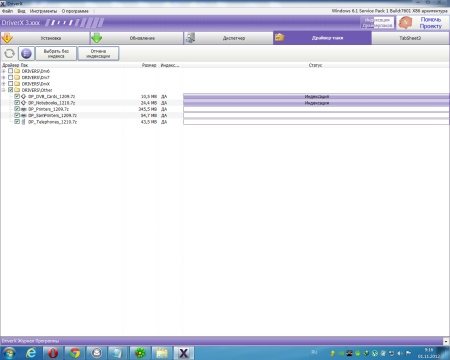Viewport: 450px width, 360px height.
Task: Uncheck DP_Telephones_1210.7z checkbox
Action: pos(17,122)
